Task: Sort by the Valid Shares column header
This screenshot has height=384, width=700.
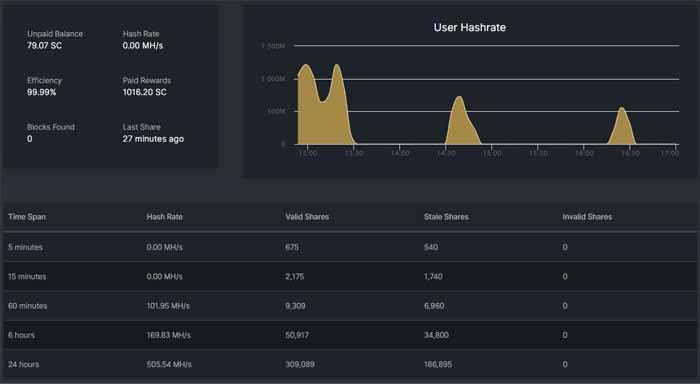Action: 307,217
